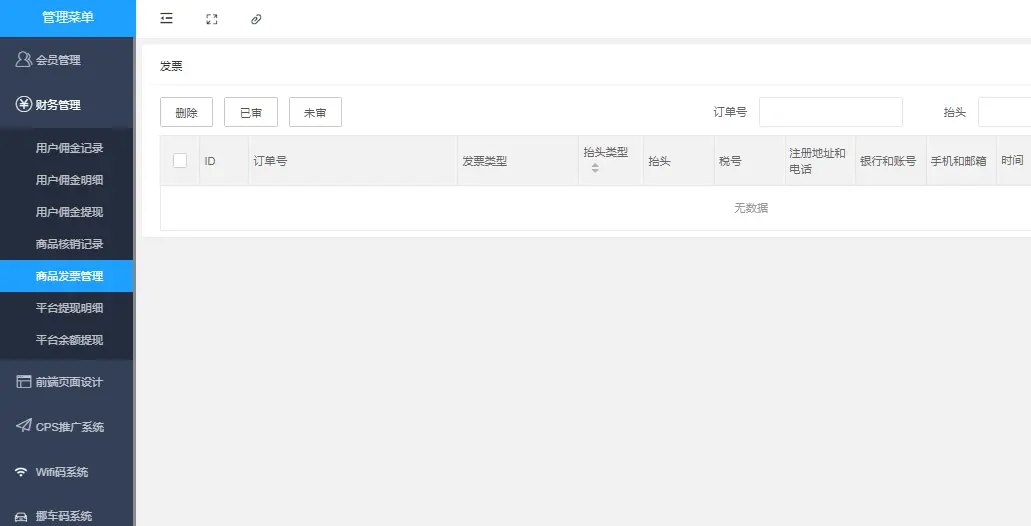Click the 手机和邮箱 column header

pyautogui.click(x=959, y=161)
